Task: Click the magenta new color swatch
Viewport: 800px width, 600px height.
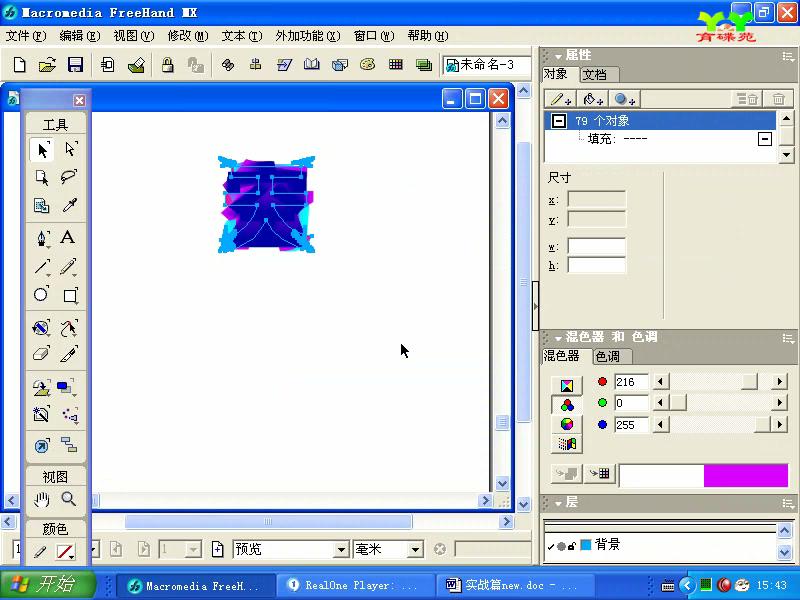Action: pos(745,475)
